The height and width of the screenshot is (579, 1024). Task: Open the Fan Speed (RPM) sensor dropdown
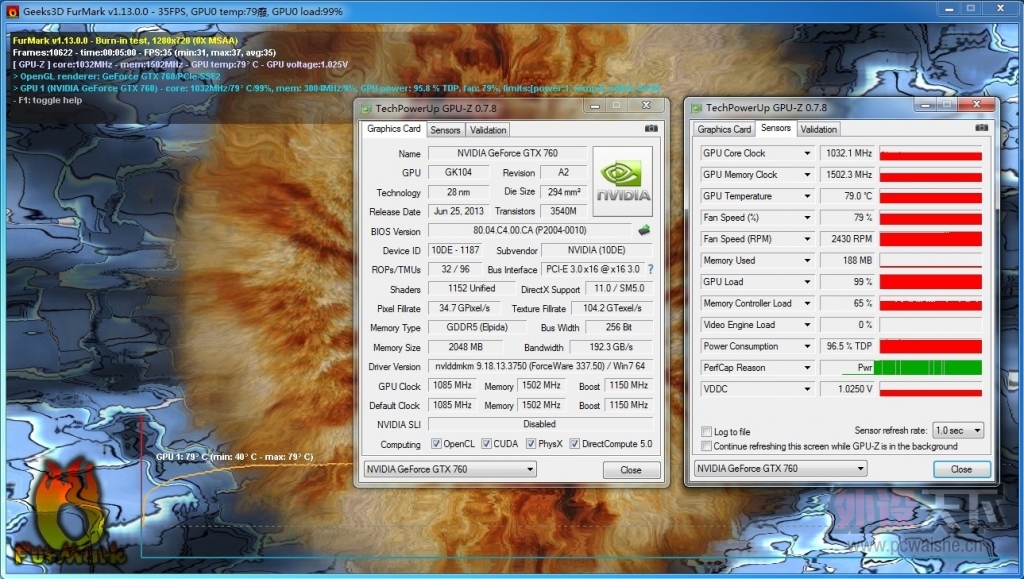(x=807, y=240)
